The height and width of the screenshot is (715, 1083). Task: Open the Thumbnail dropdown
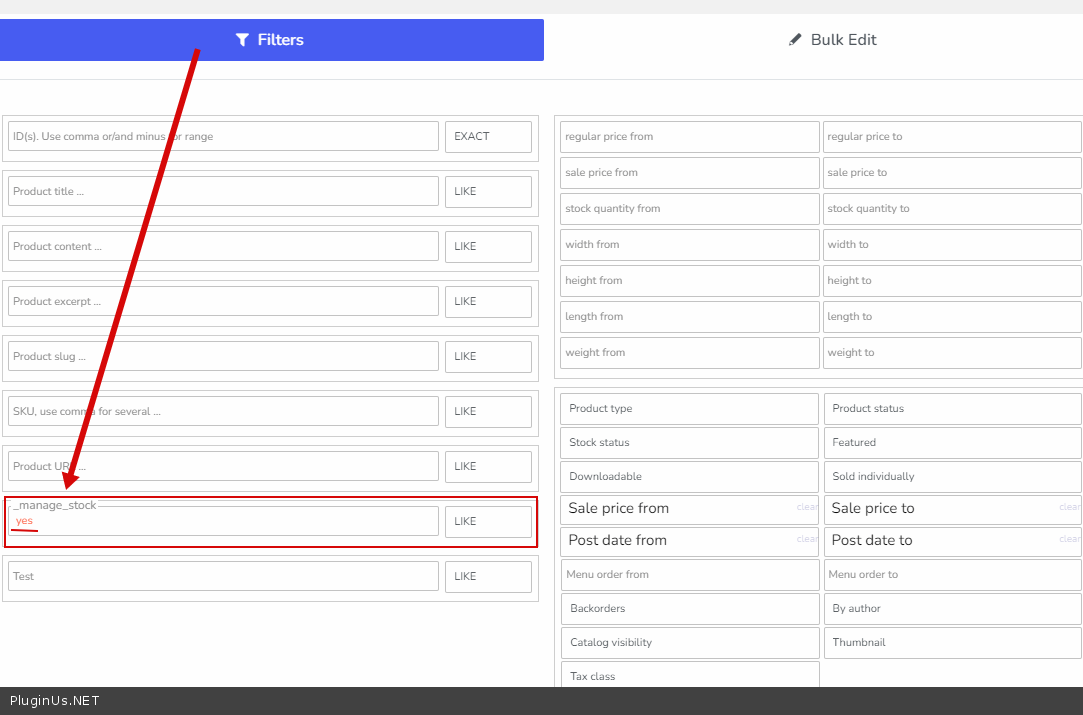point(952,643)
